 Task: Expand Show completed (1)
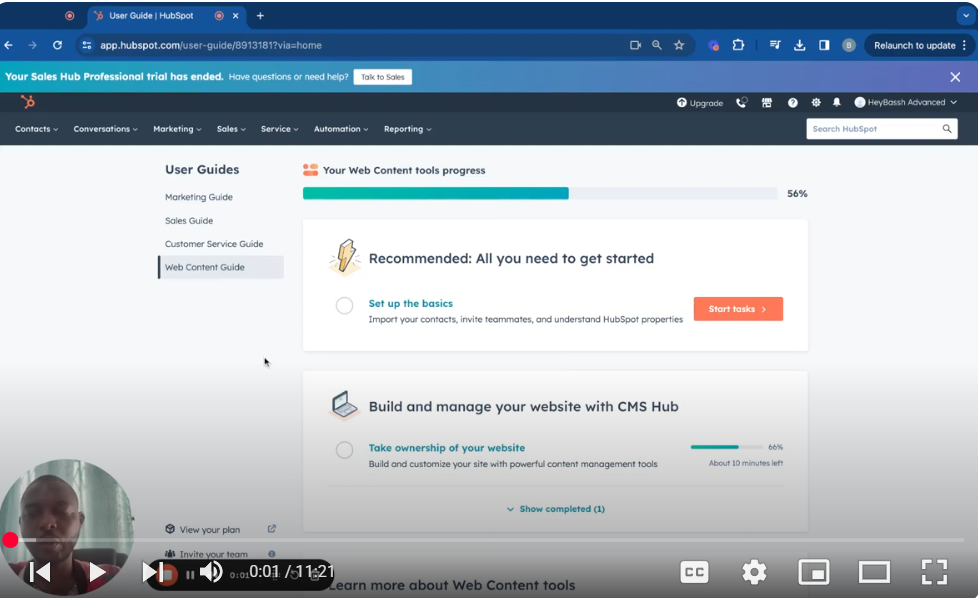[x=556, y=509]
